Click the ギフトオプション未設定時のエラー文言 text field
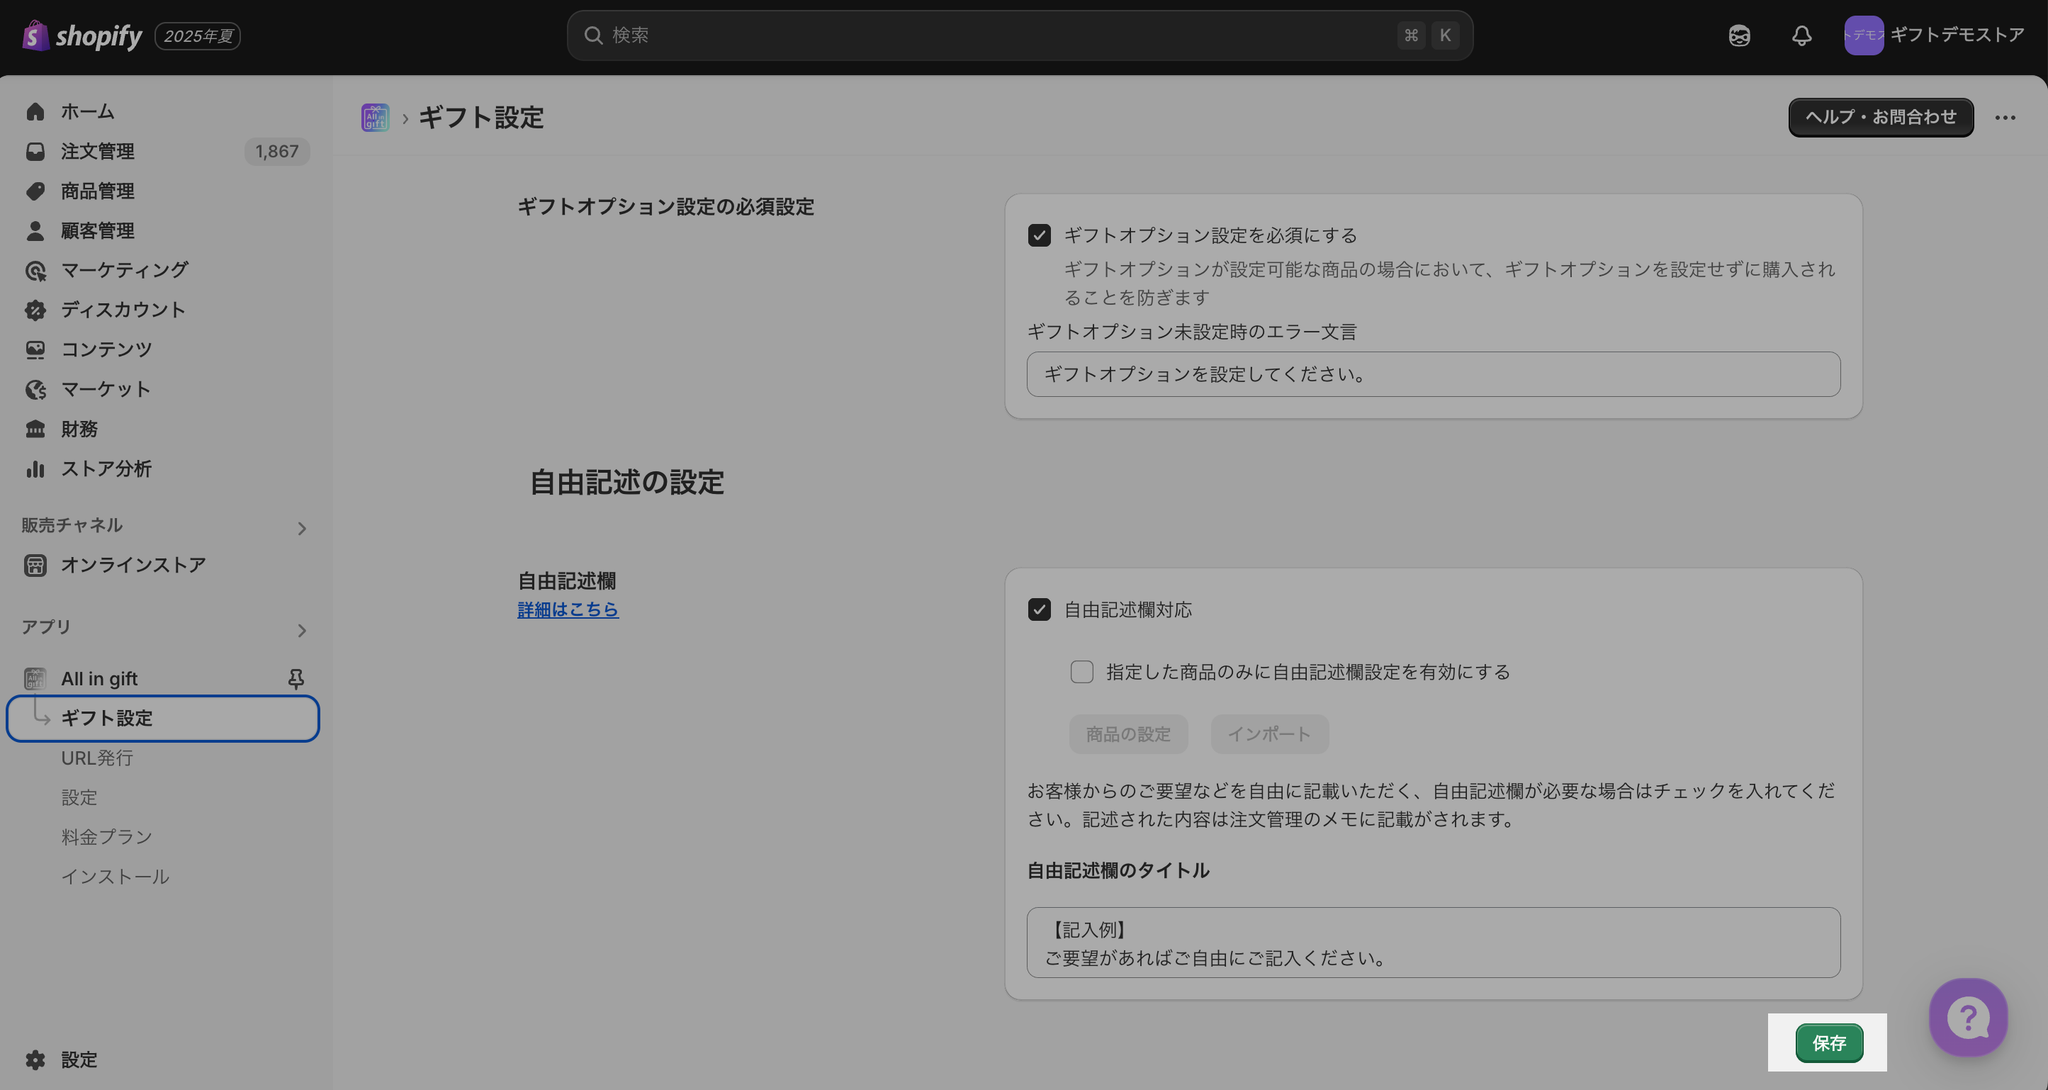Viewport: 2048px width, 1090px height. [x=1432, y=374]
